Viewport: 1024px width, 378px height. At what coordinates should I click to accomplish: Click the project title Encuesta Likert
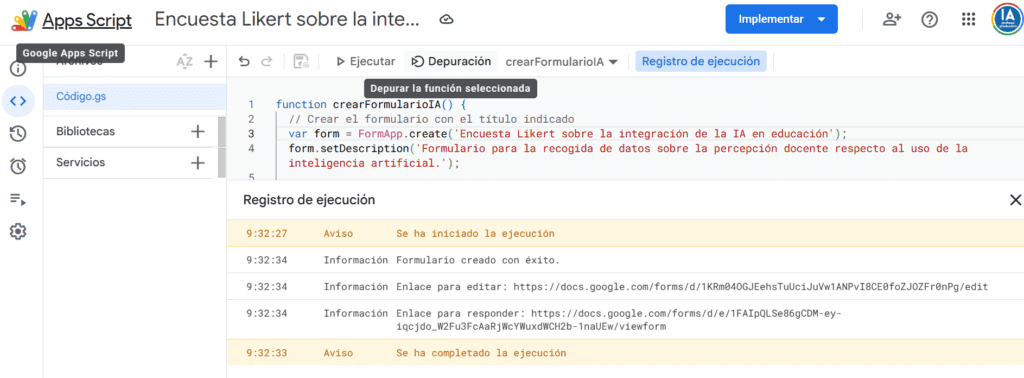click(287, 20)
